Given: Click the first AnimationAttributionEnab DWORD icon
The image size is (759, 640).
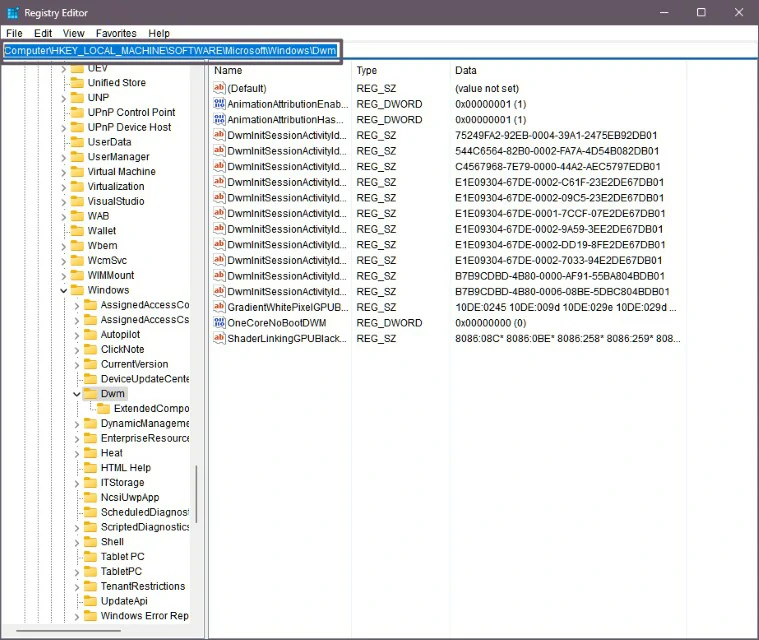Looking at the screenshot, I should [x=220, y=104].
